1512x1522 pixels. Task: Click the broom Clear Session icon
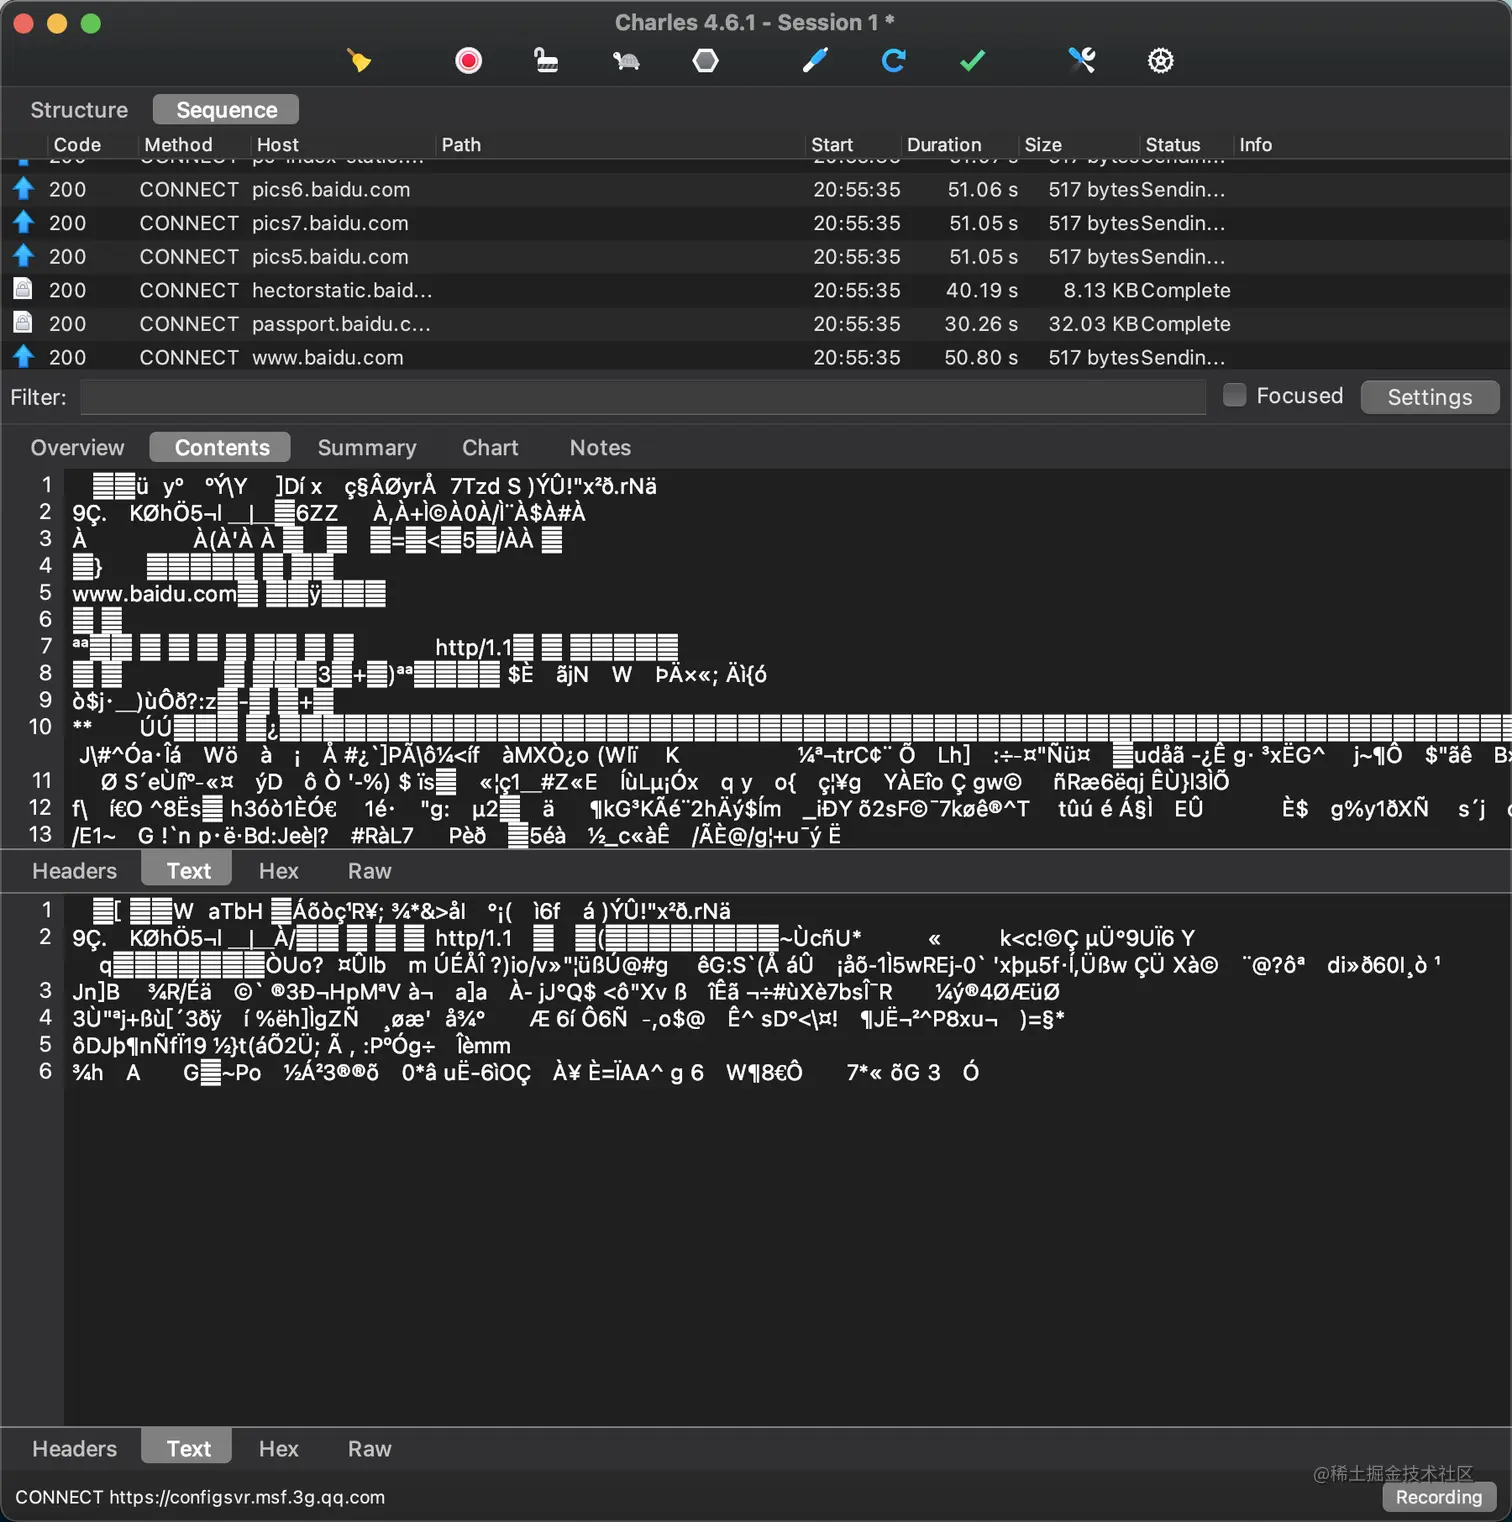[359, 61]
